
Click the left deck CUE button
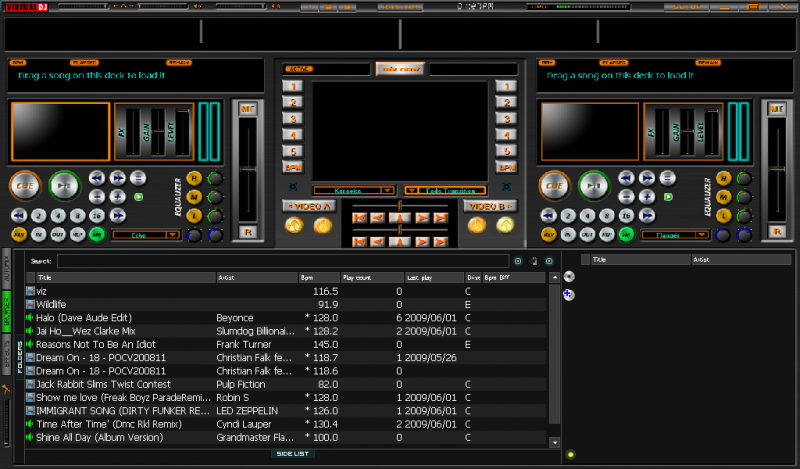coord(25,186)
